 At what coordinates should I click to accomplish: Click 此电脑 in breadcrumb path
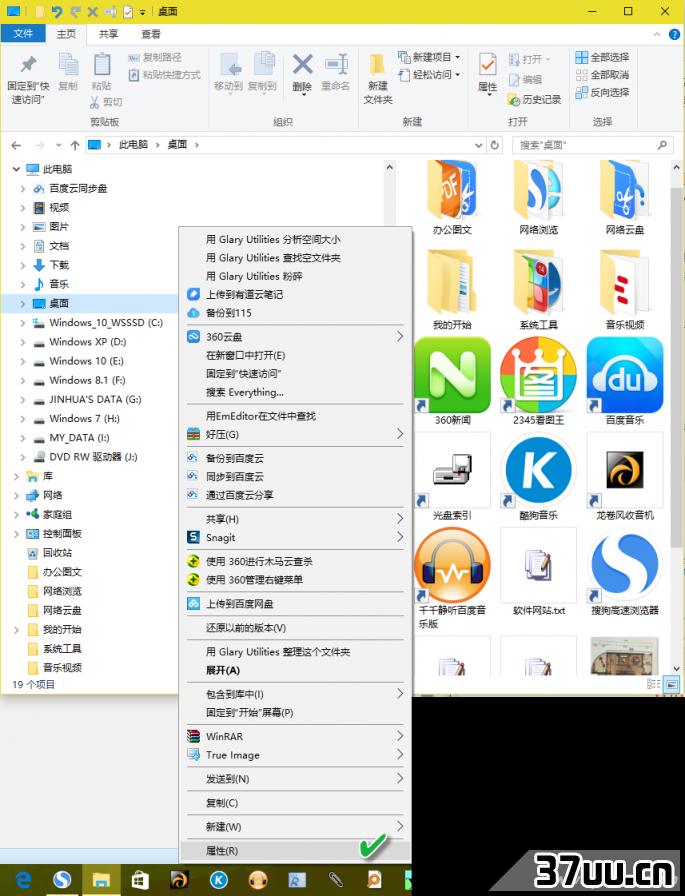[133, 145]
